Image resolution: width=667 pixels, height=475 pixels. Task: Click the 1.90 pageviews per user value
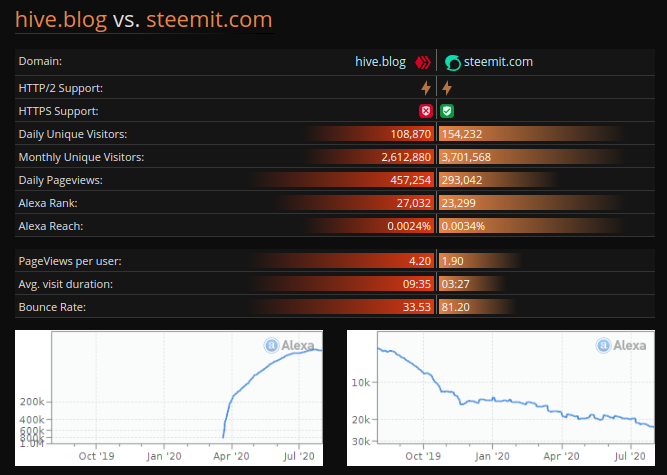[453, 261]
